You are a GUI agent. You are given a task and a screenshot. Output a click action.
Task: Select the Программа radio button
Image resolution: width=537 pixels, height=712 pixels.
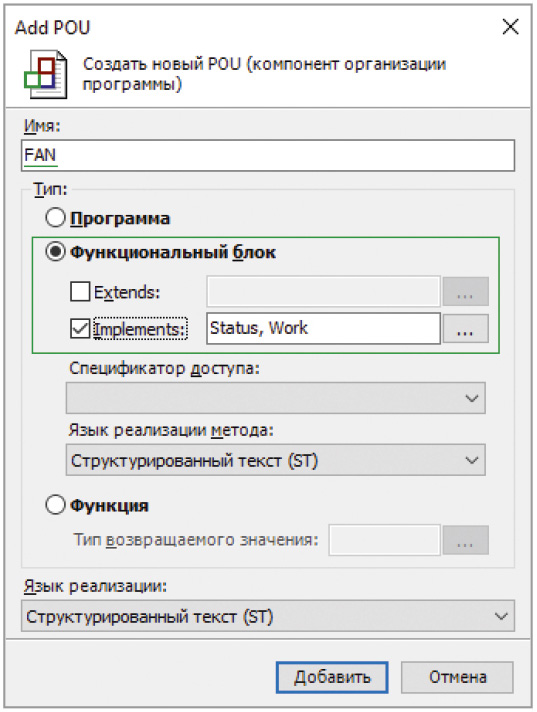pos(55,218)
